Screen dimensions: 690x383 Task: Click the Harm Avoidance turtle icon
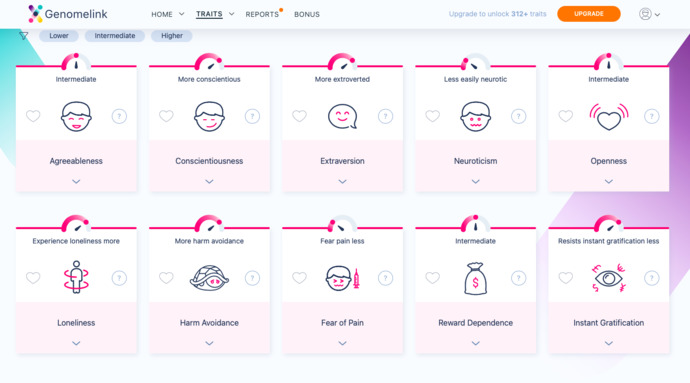pyautogui.click(x=209, y=278)
